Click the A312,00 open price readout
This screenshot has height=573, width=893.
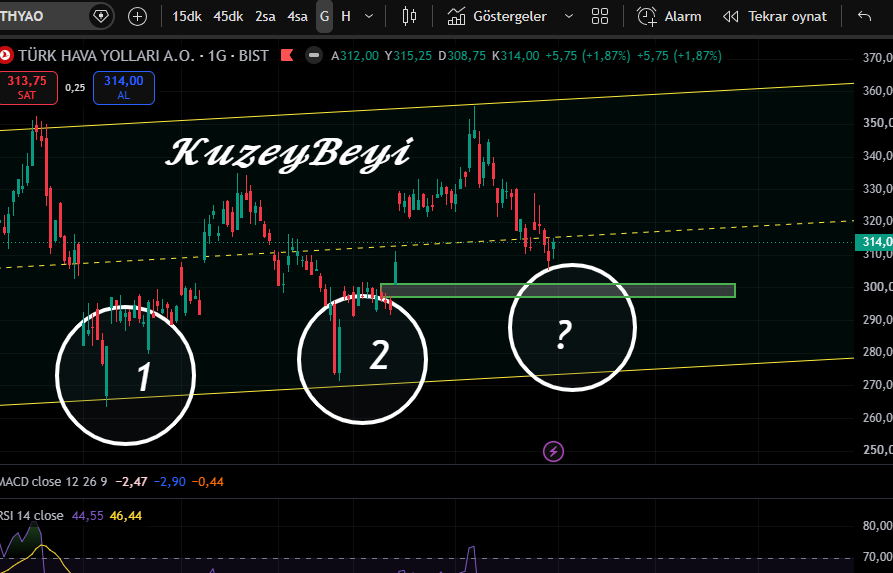coord(355,56)
